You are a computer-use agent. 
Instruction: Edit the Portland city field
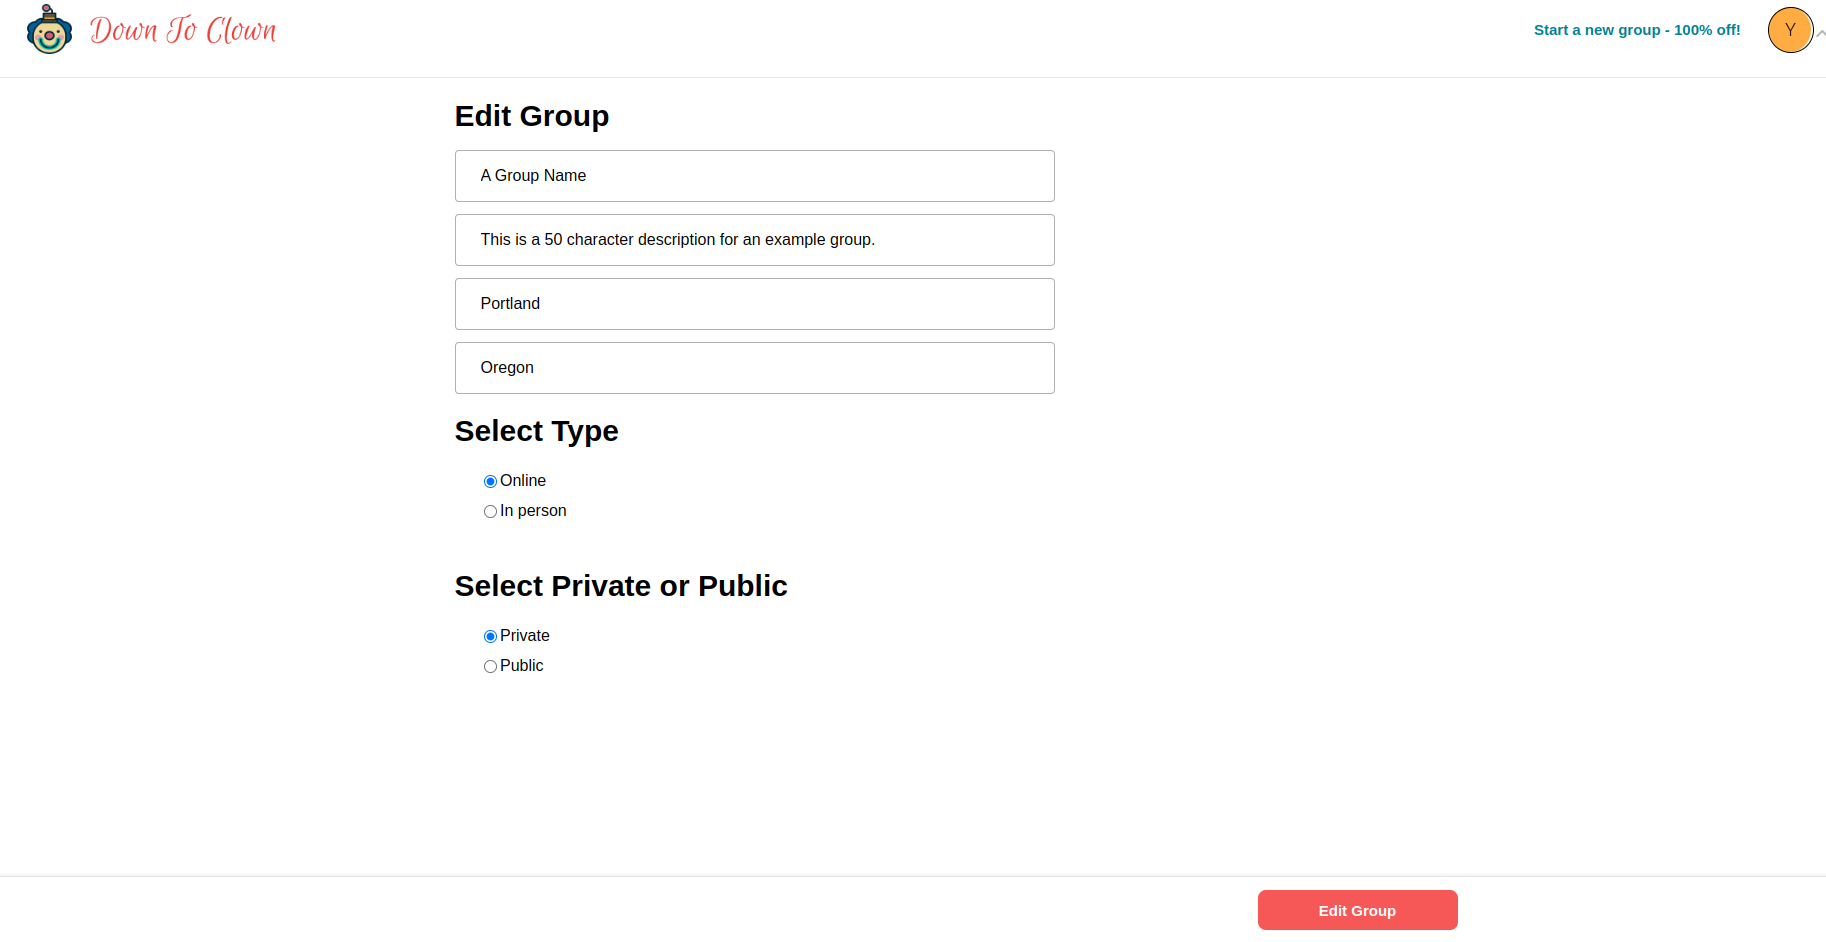[x=754, y=304]
